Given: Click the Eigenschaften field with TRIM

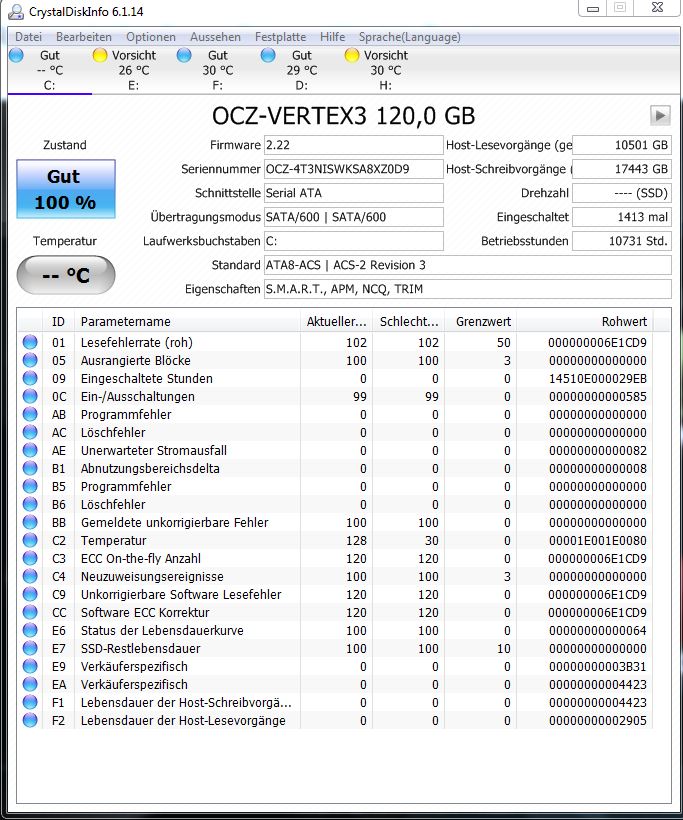Looking at the screenshot, I should [468, 289].
